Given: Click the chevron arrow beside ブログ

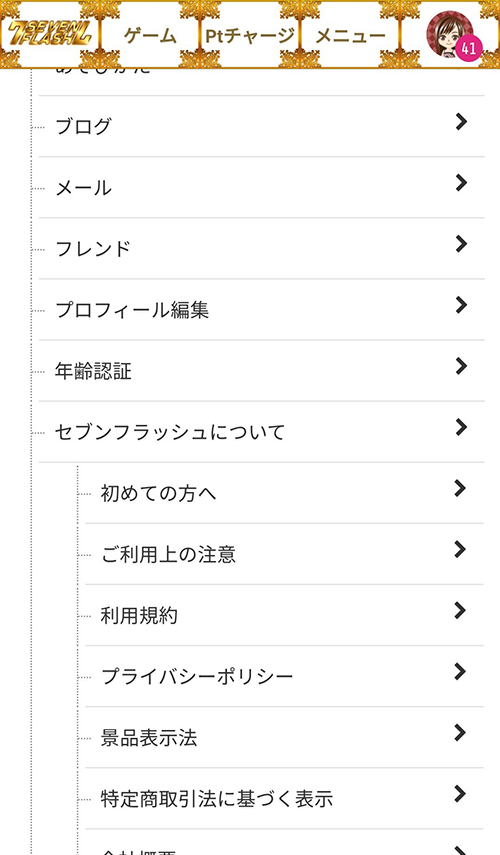Looking at the screenshot, I should coord(461,122).
